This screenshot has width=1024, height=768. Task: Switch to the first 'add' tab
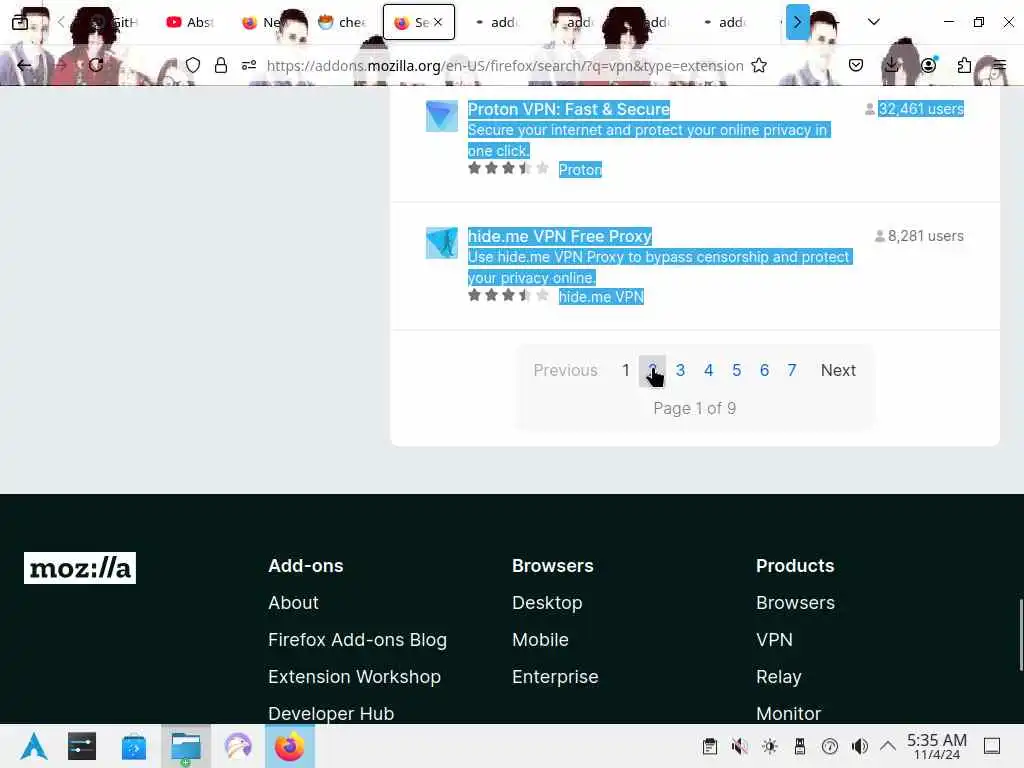point(494,22)
